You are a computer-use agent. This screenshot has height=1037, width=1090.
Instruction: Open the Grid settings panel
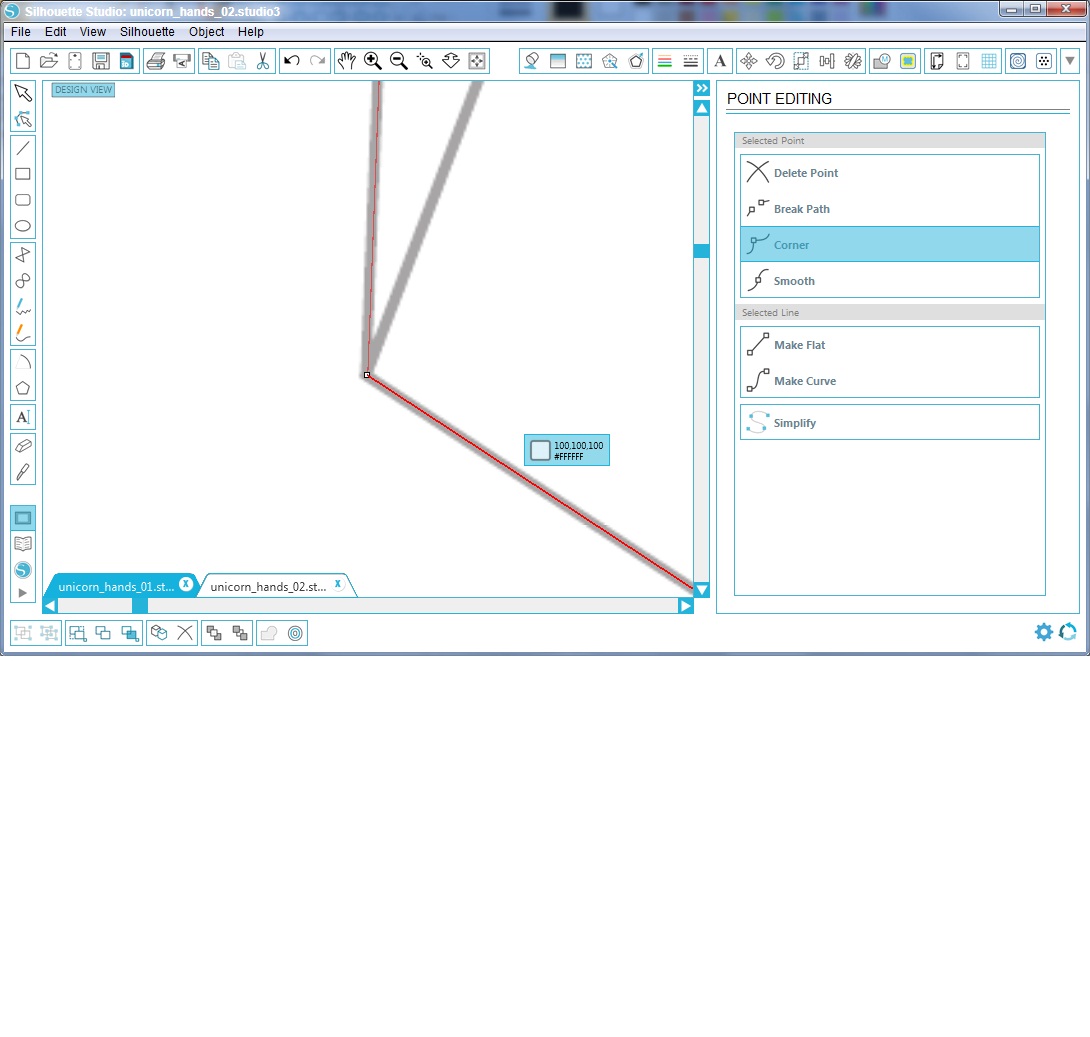pos(989,61)
